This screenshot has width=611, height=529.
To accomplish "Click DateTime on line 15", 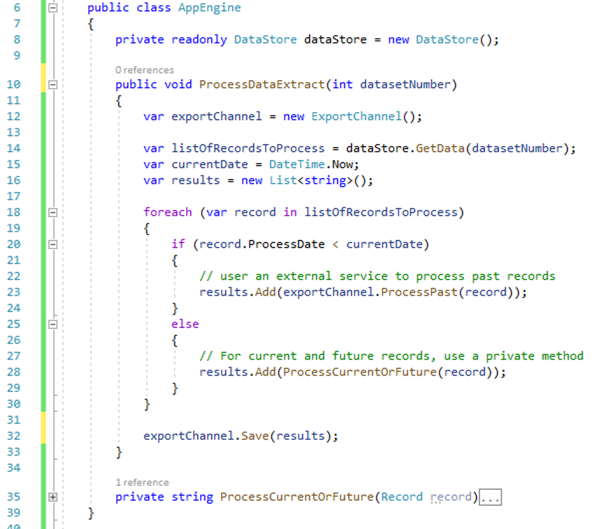I will pos(297,164).
